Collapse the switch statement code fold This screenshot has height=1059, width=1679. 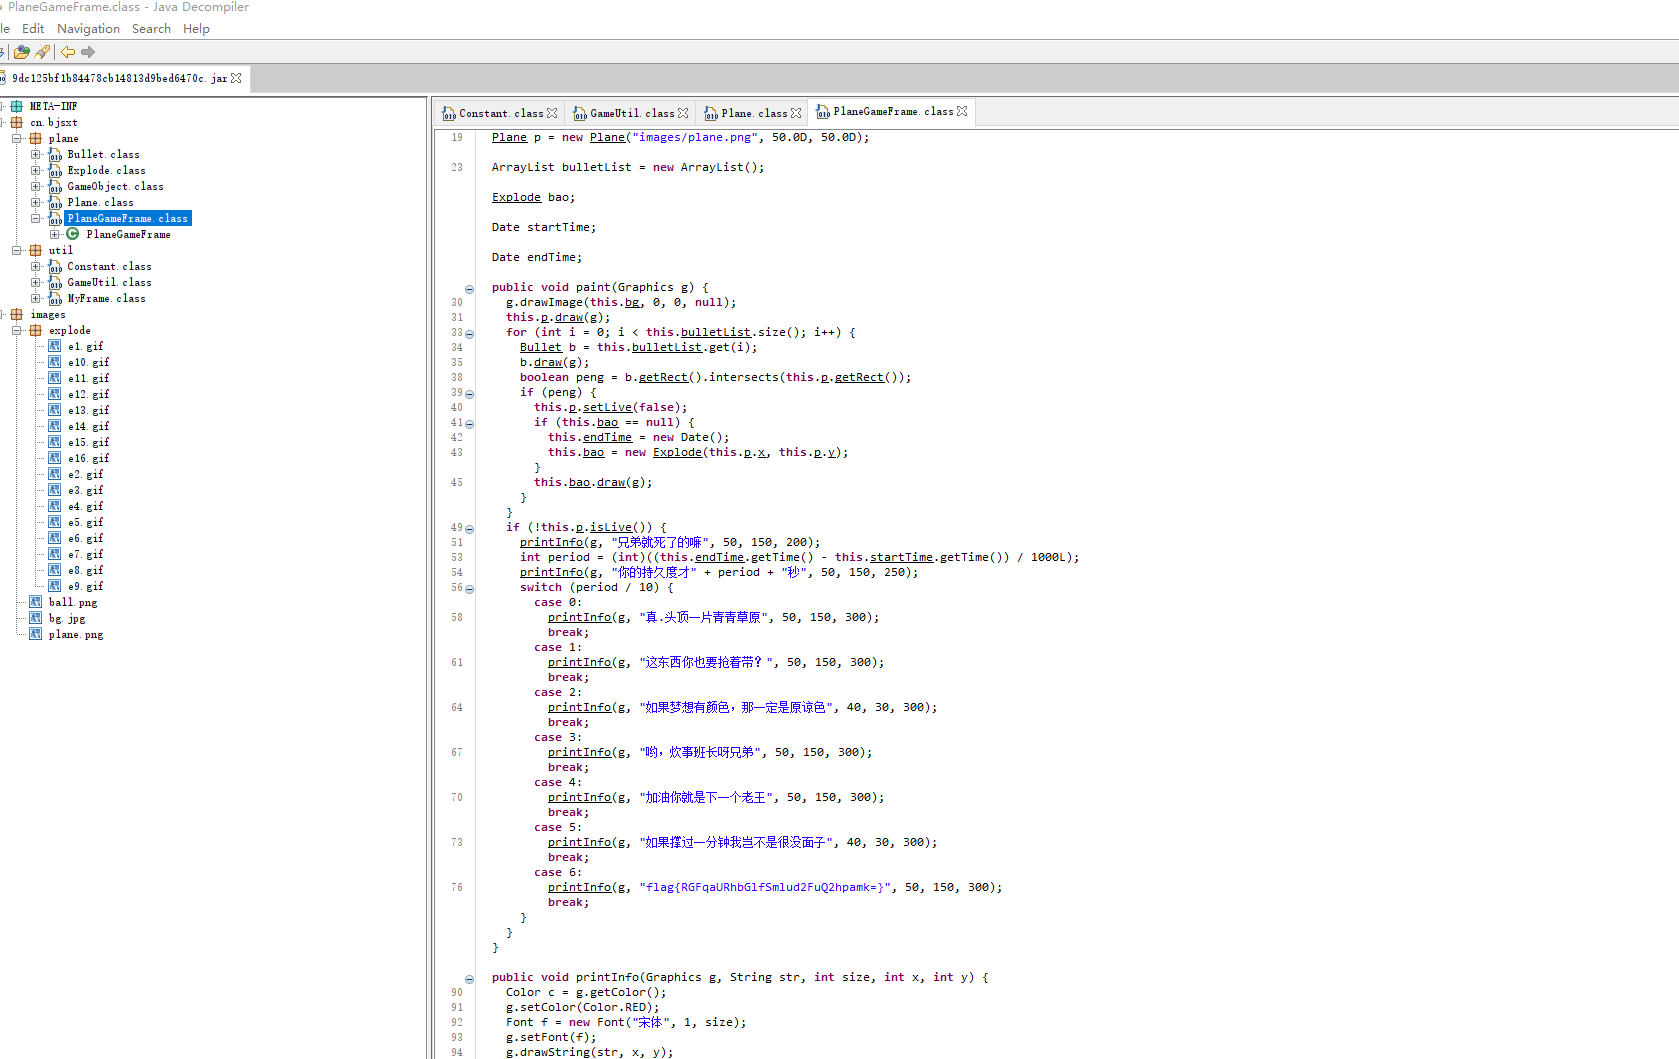point(469,589)
